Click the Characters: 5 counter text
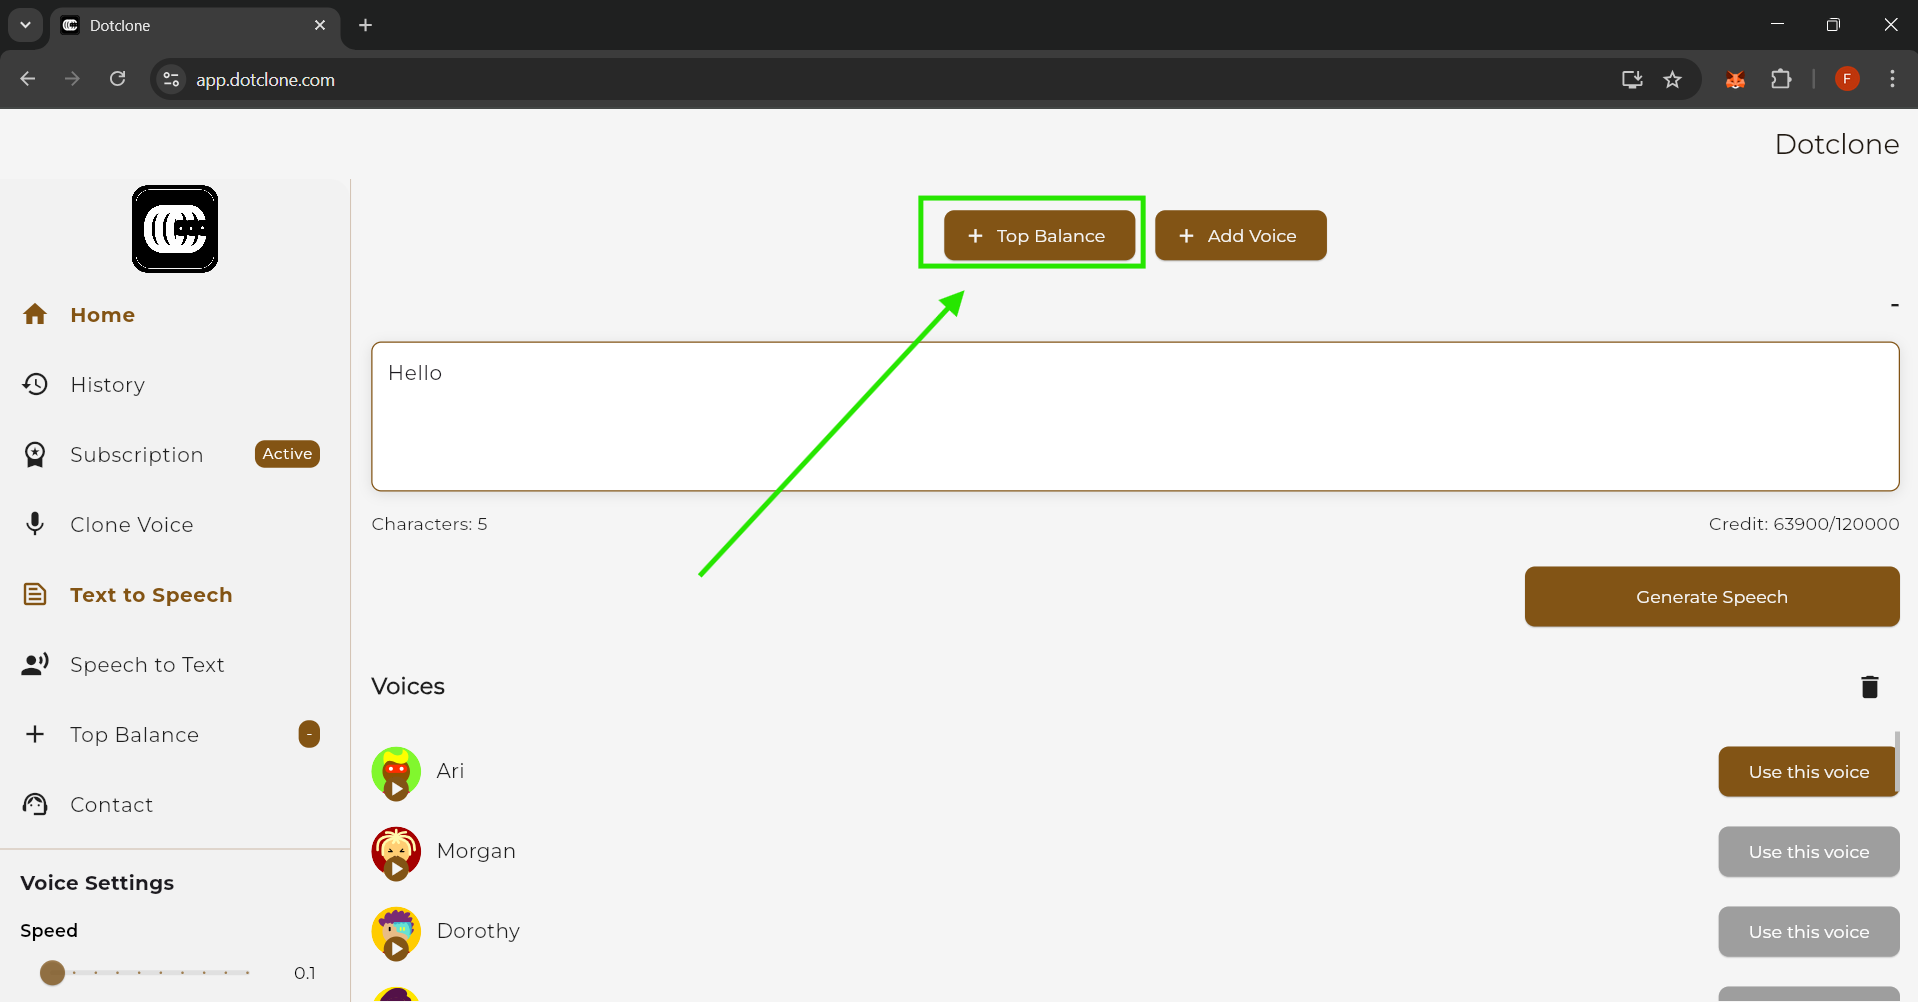This screenshot has height=1002, width=1918. coord(429,524)
